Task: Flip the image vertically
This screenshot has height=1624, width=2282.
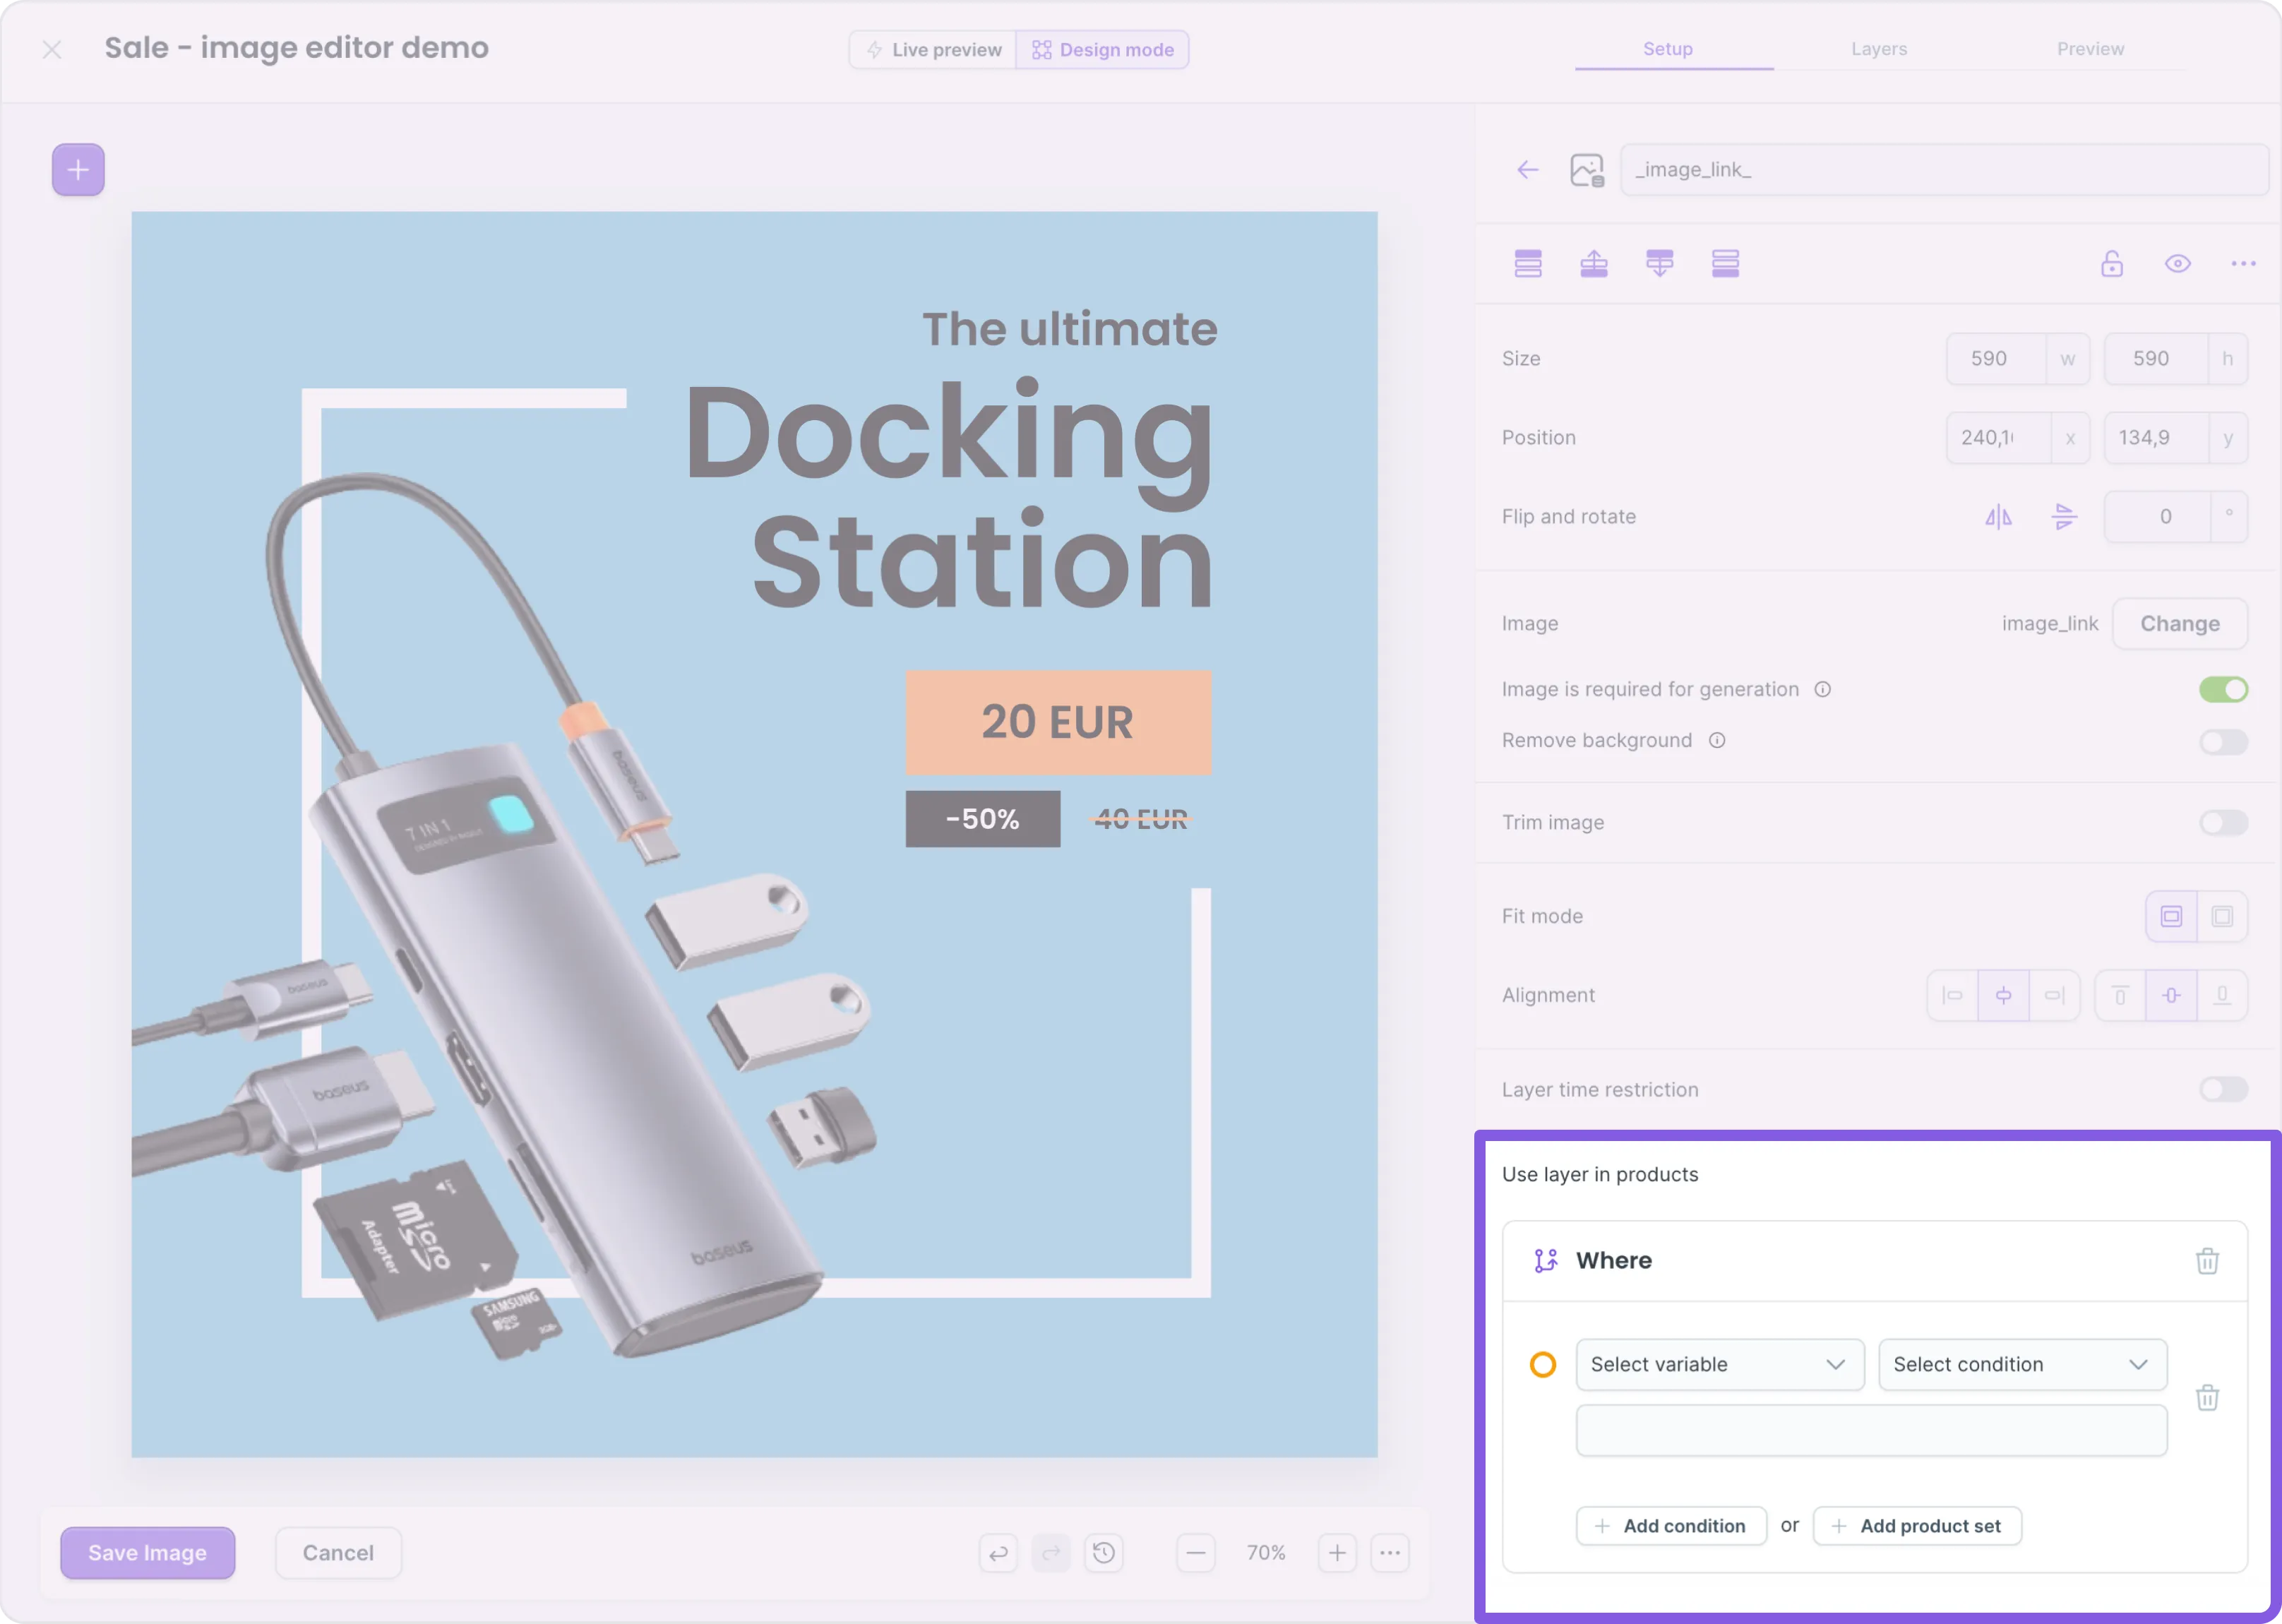Action: pyautogui.click(x=2064, y=517)
